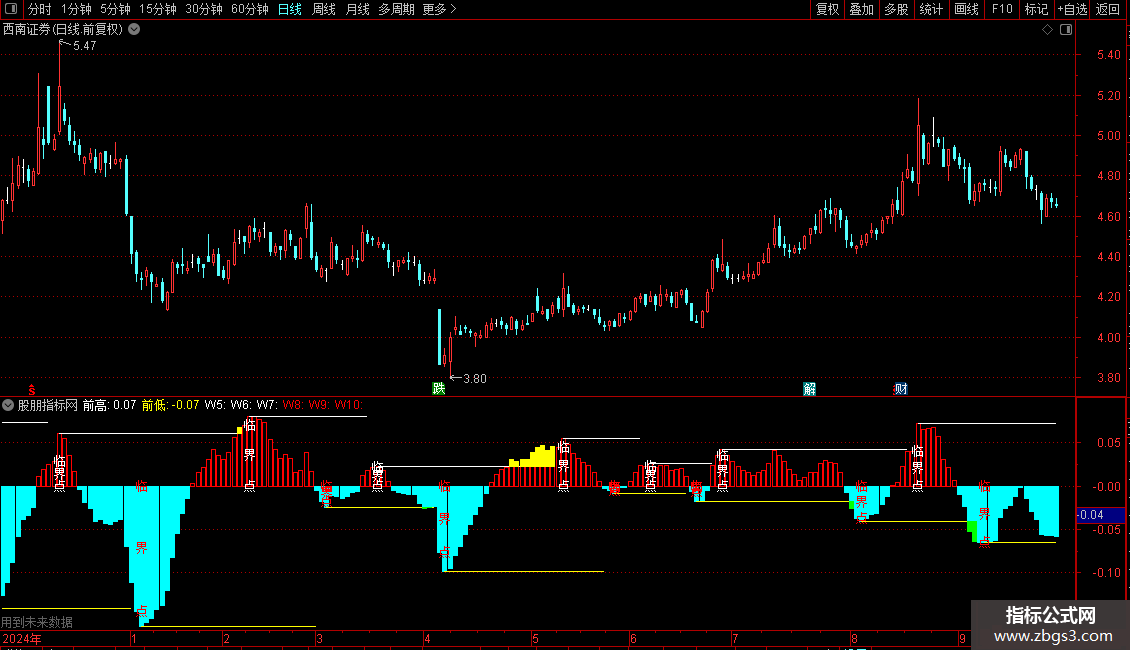Open the red S signal marker

[31, 389]
